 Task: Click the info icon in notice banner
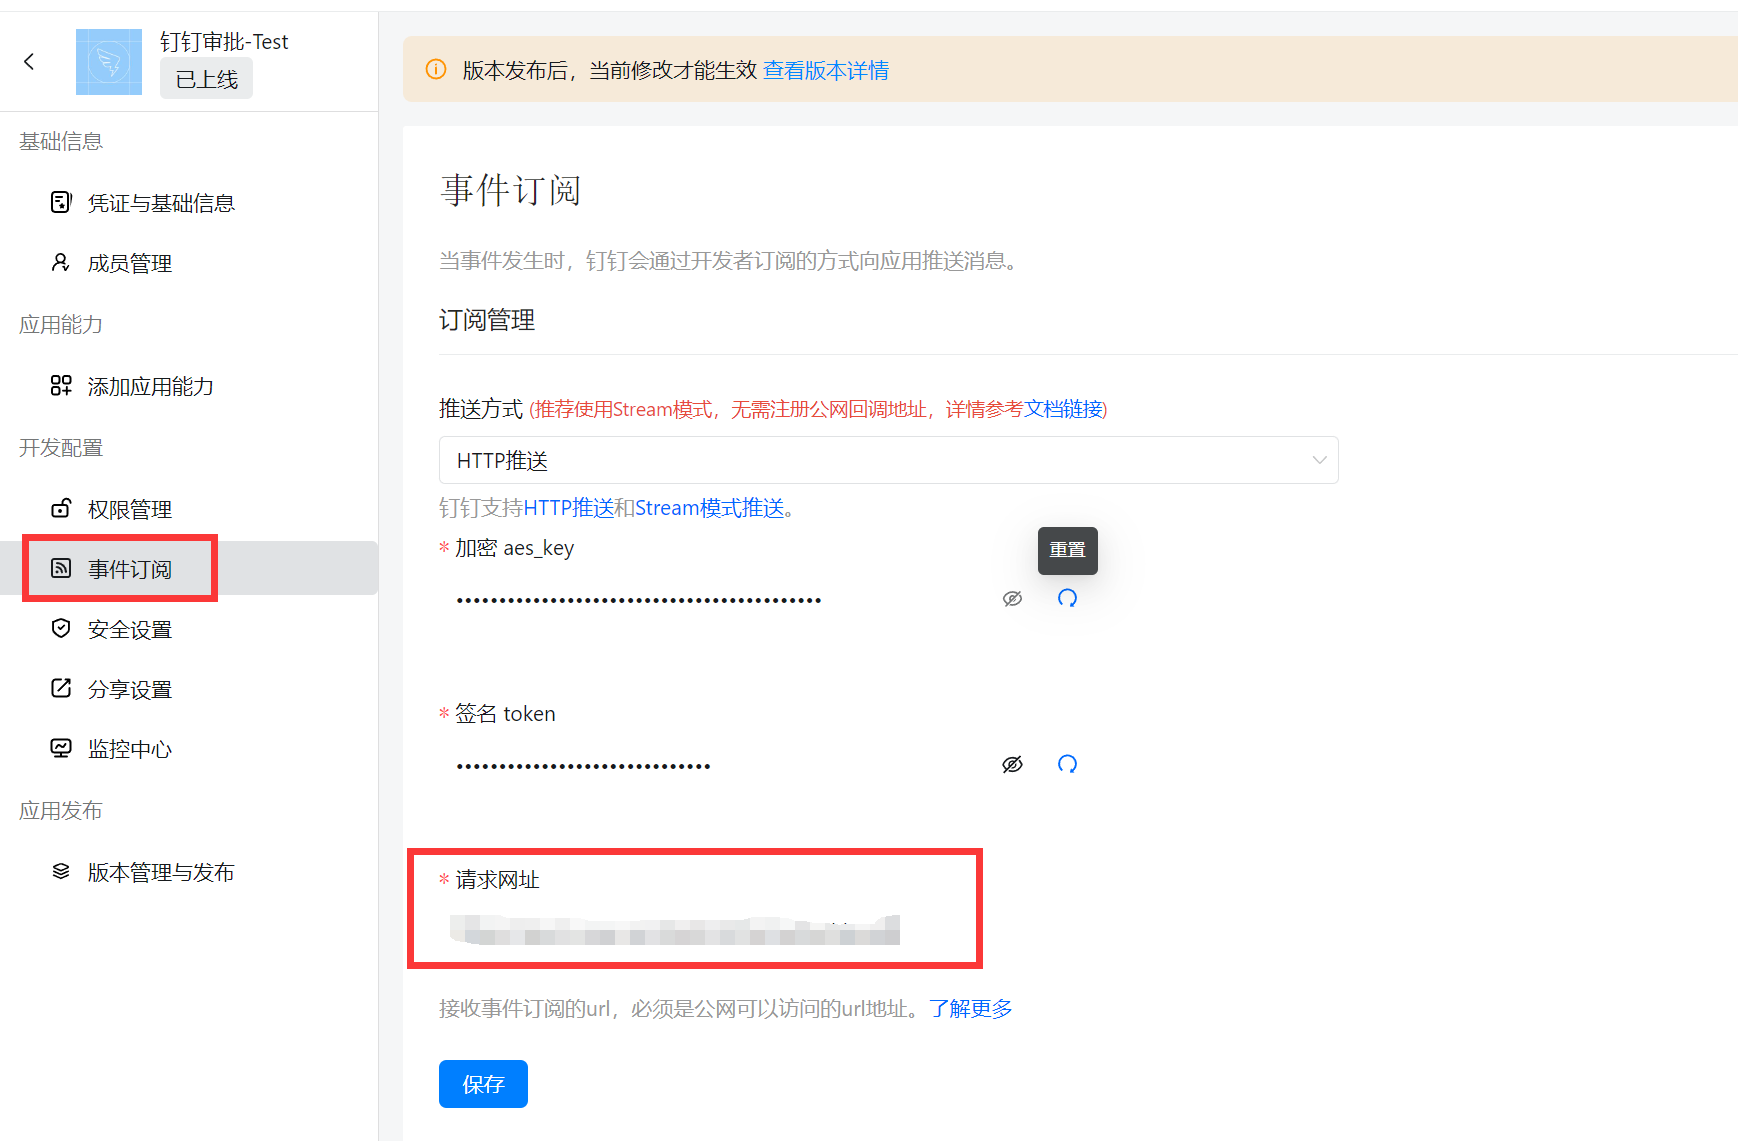pyautogui.click(x=436, y=69)
